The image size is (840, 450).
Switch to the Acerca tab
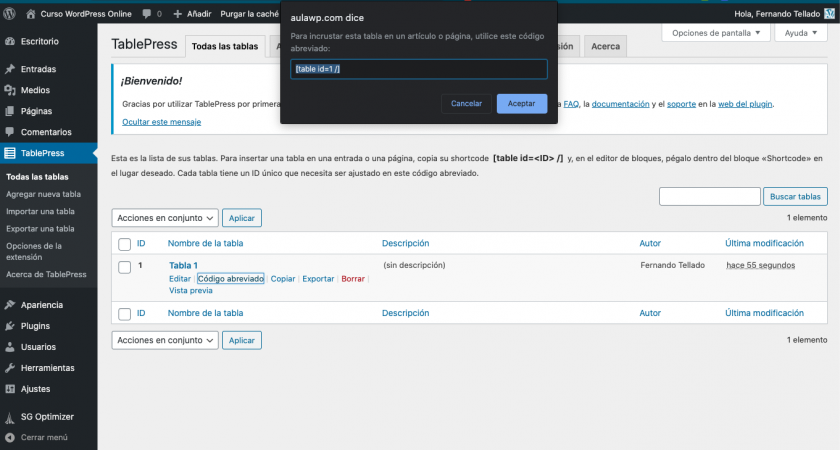tap(605, 46)
